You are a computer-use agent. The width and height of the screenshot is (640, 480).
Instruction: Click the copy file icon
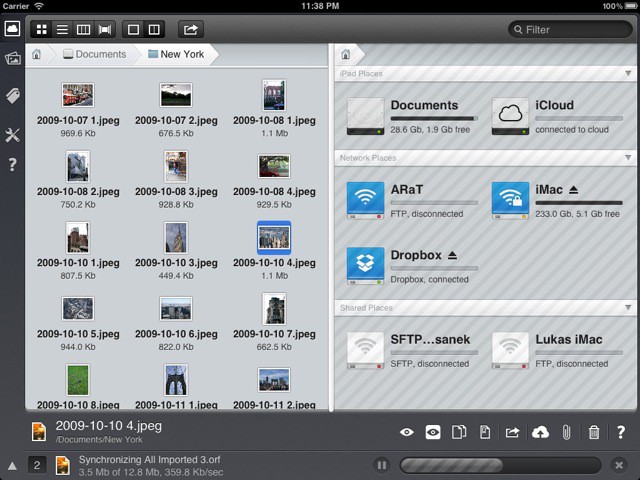(459, 432)
